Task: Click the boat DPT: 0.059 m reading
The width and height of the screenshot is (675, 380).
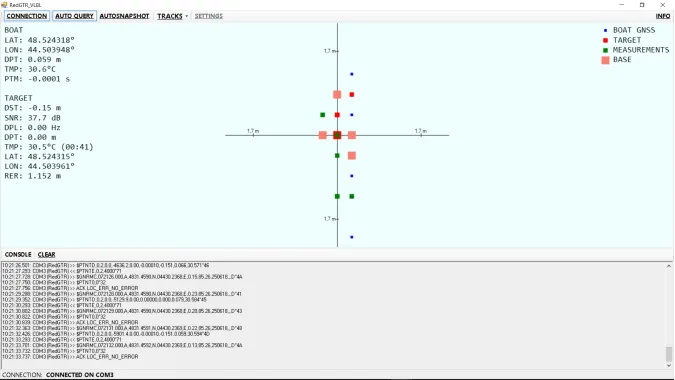Action: pos(33,59)
